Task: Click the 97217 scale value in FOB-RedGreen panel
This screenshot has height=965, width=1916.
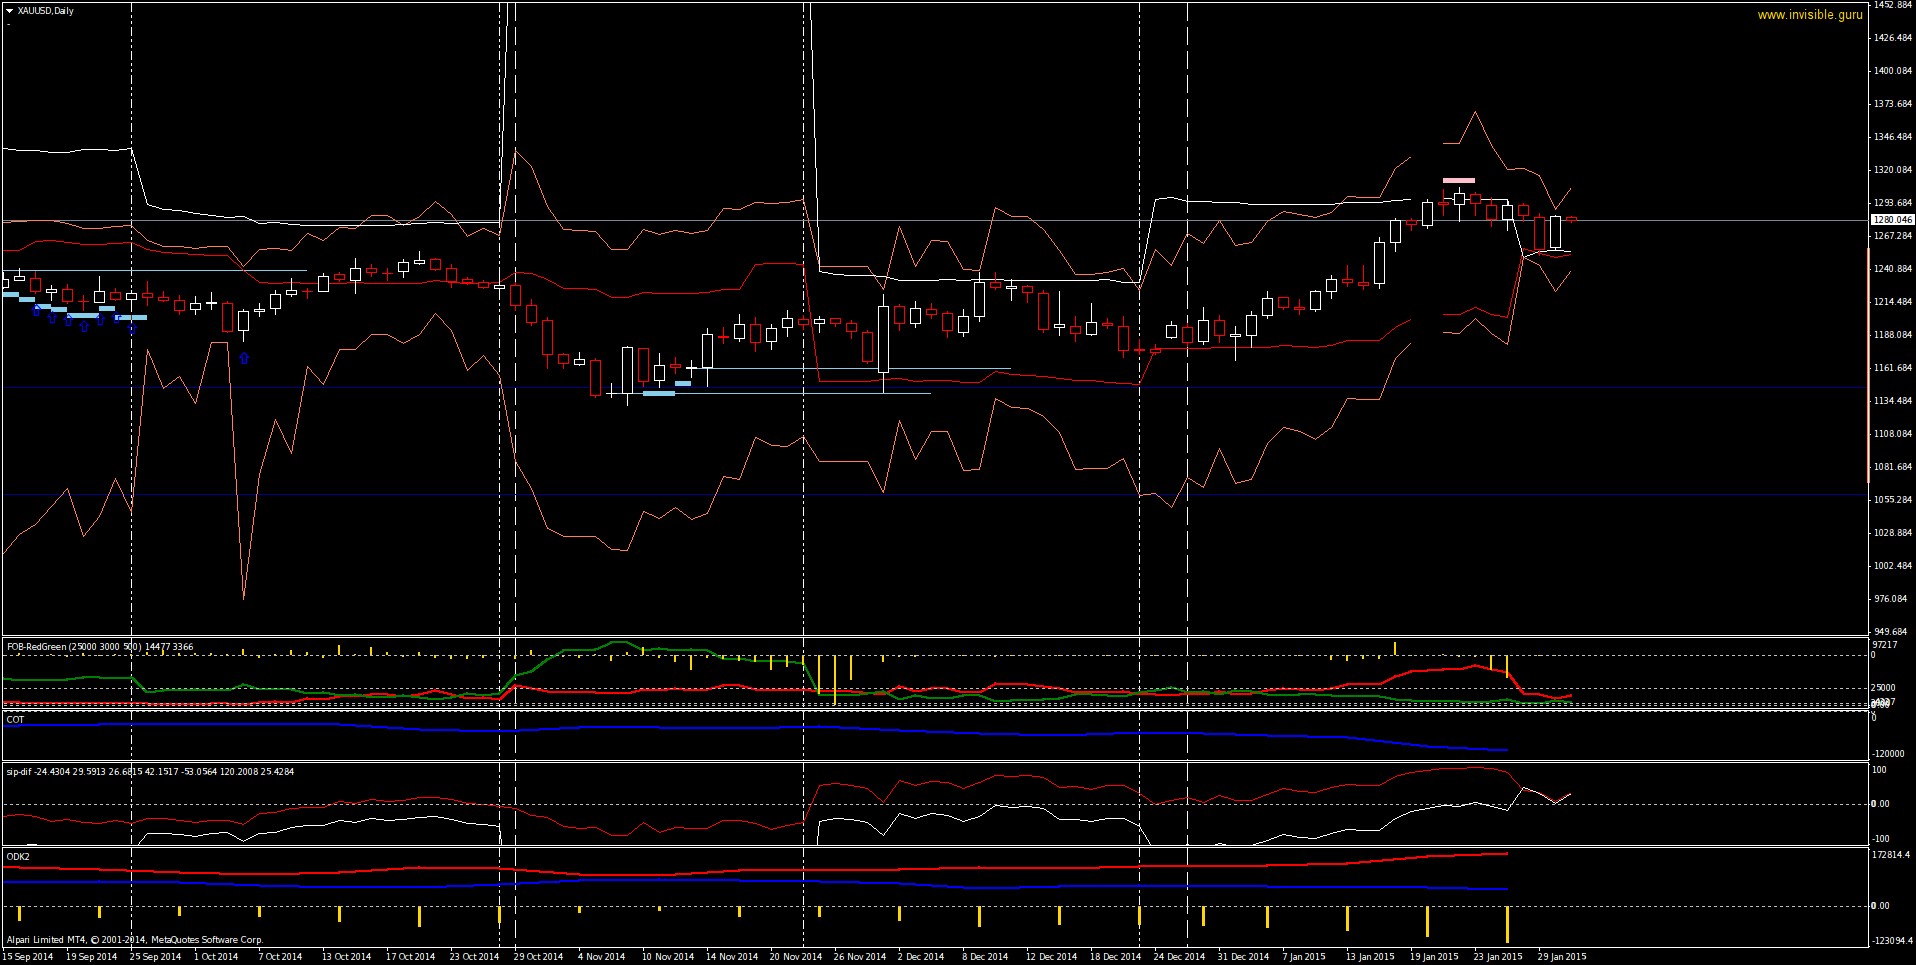Action: tap(1885, 645)
